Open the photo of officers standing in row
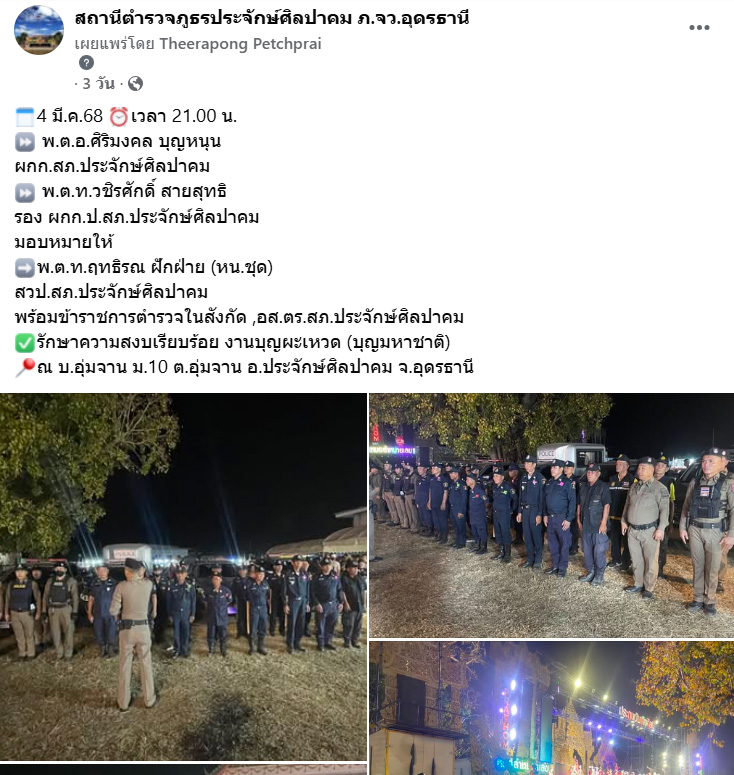The height and width of the screenshot is (775, 734). (x=552, y=515)
